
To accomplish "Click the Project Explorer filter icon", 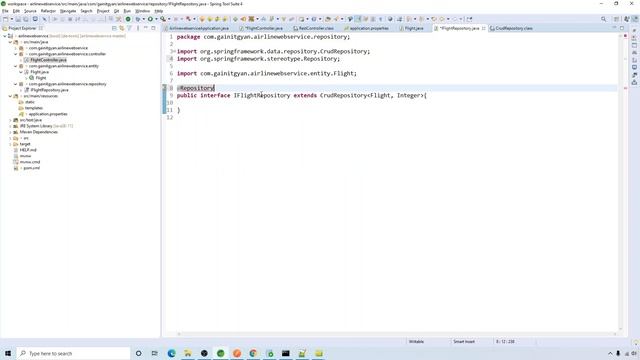I will click(129, 28).
